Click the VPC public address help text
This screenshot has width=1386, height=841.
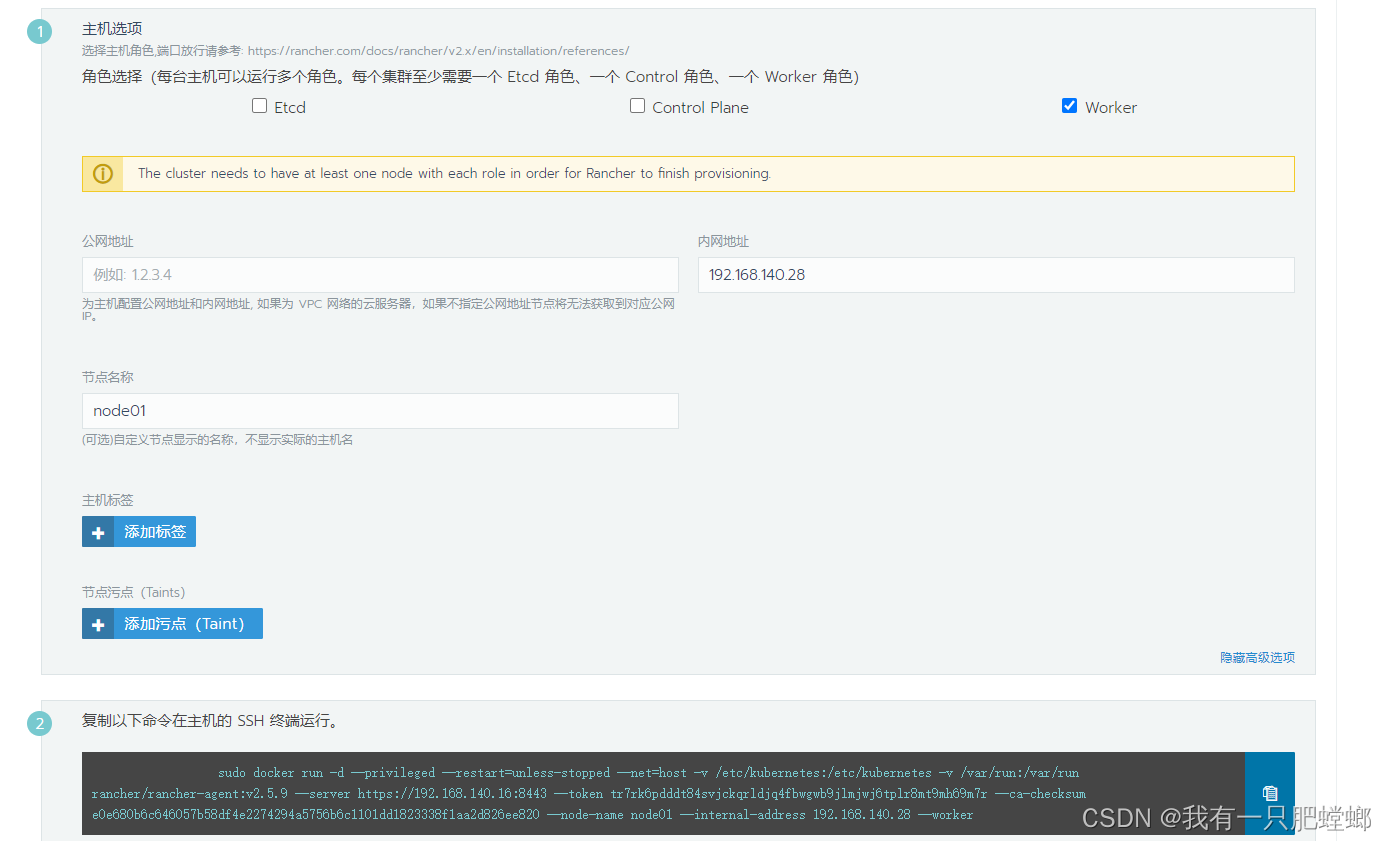[x=378, y=309]
